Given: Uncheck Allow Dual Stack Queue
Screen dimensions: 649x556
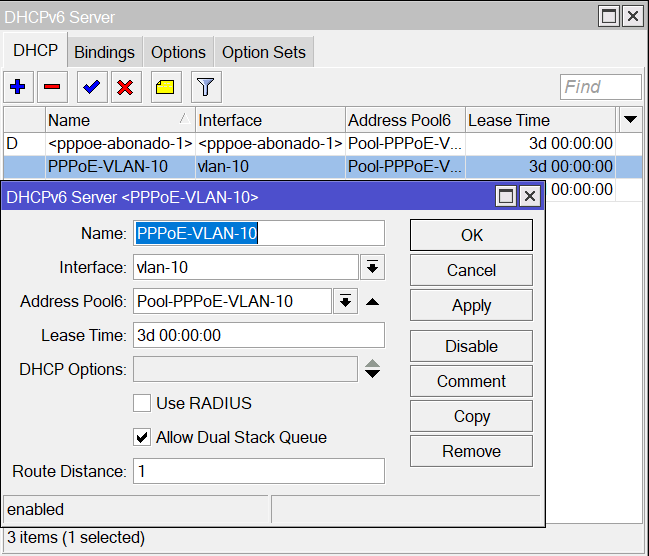Looking at the screenshot, I should (x=142, y=437).
